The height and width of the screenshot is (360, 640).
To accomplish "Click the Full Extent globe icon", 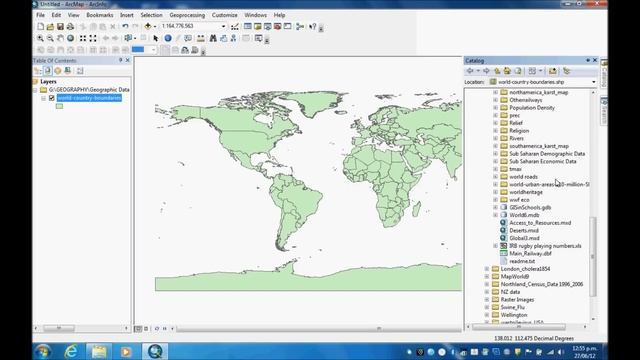I will click(71, 38).
